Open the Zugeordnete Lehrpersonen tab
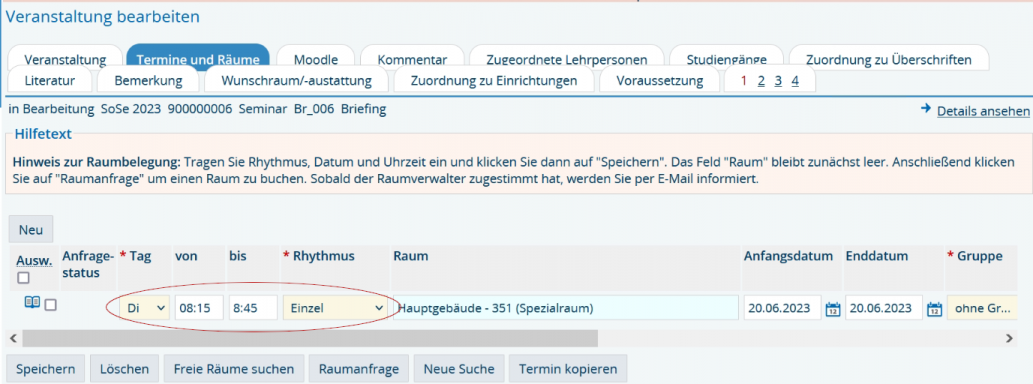 tap(567, 59)
